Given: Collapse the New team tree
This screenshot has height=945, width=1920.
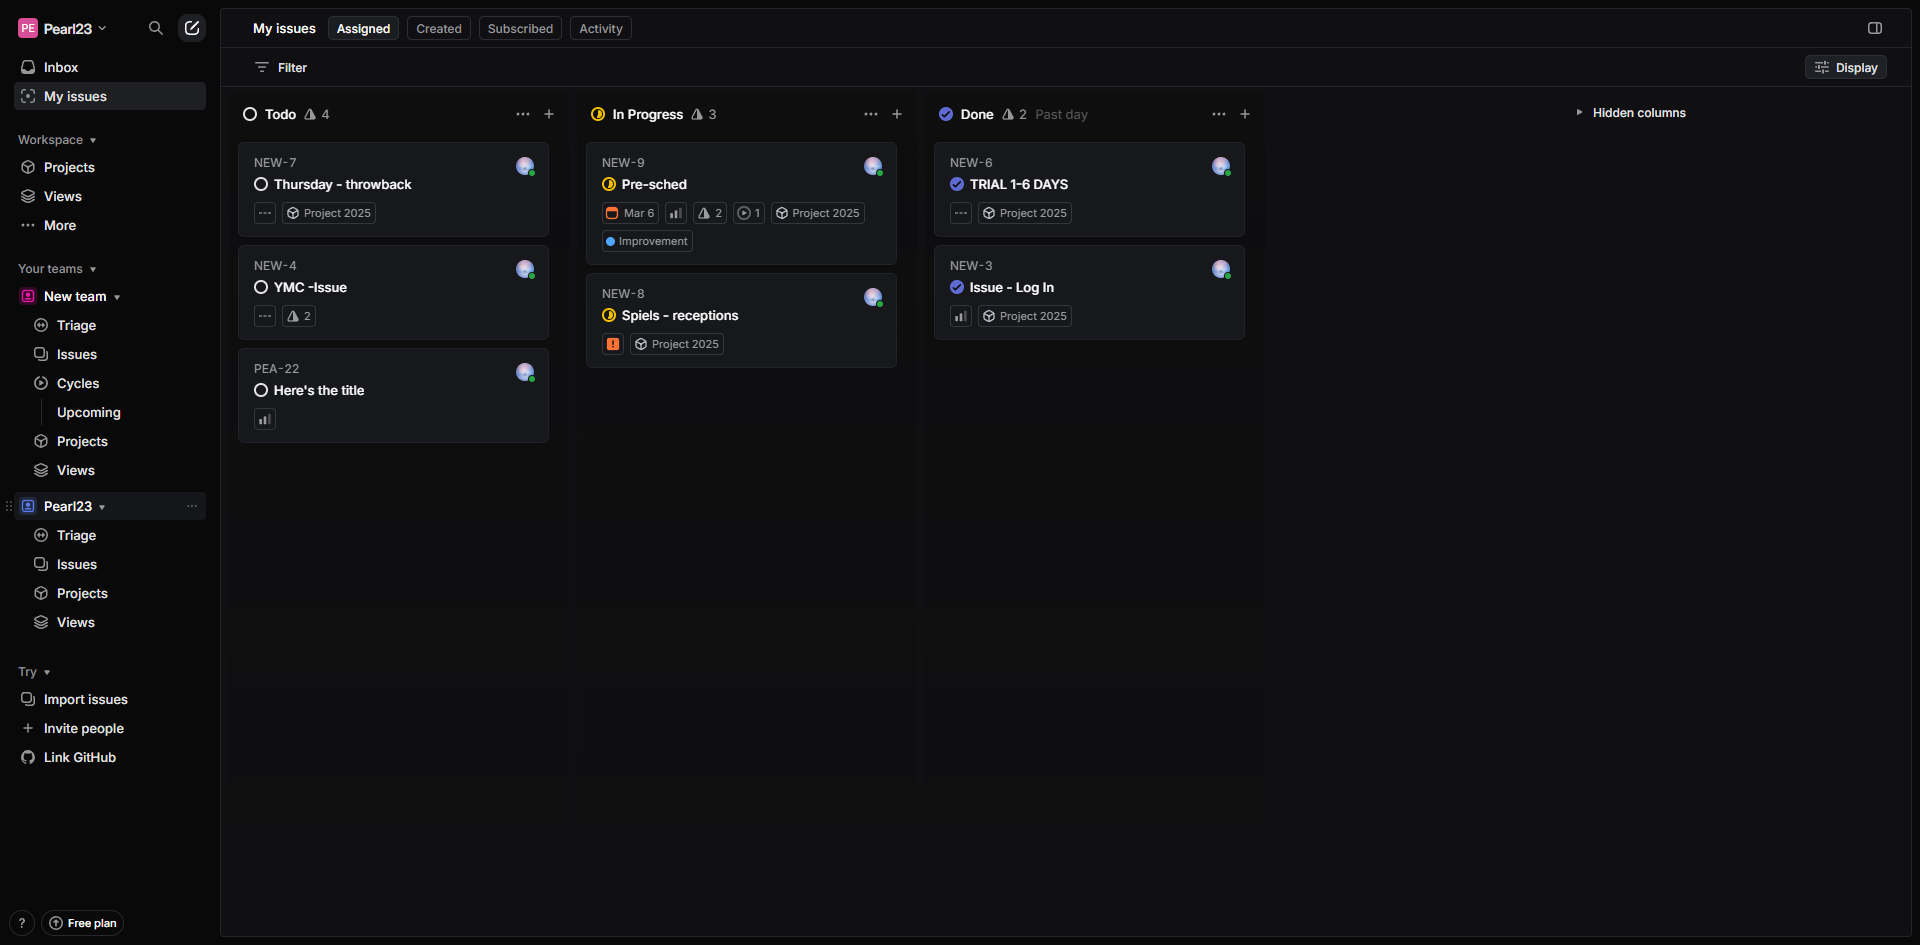Looking at the screenshot, I should (117, 297).
